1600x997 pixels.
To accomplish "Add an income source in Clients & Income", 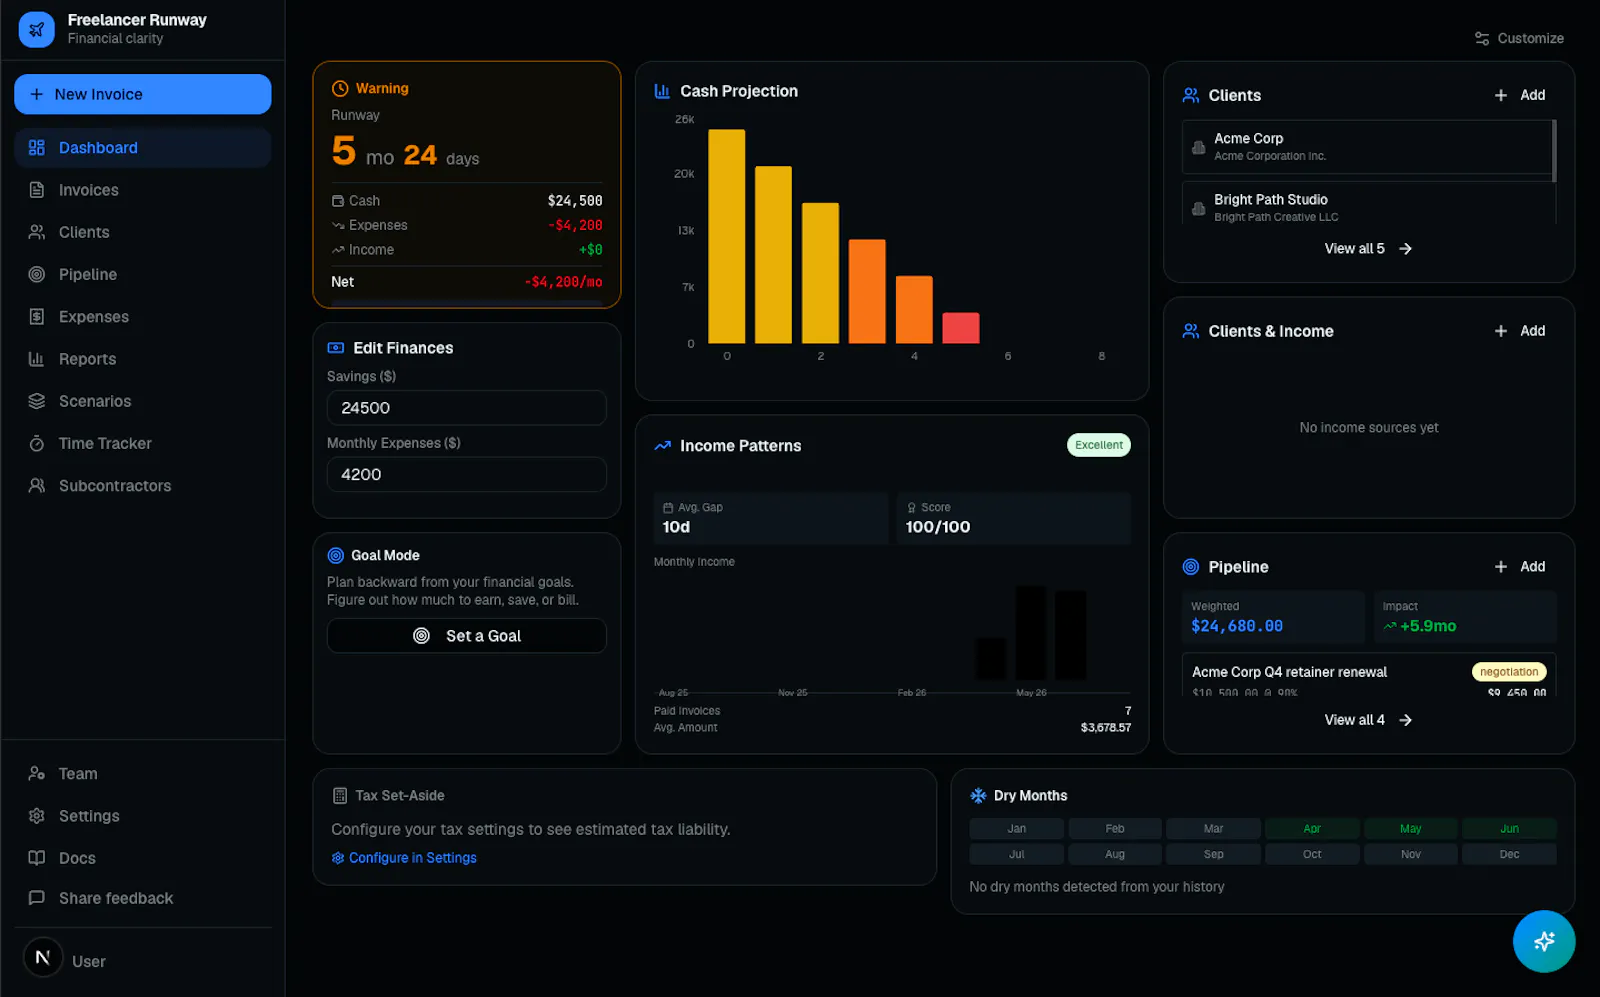I will coord(1520,331).
